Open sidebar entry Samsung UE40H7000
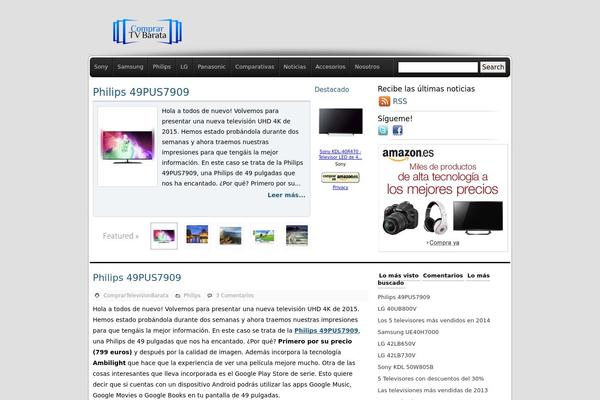The image size is (600, 400). pos(408,332)
